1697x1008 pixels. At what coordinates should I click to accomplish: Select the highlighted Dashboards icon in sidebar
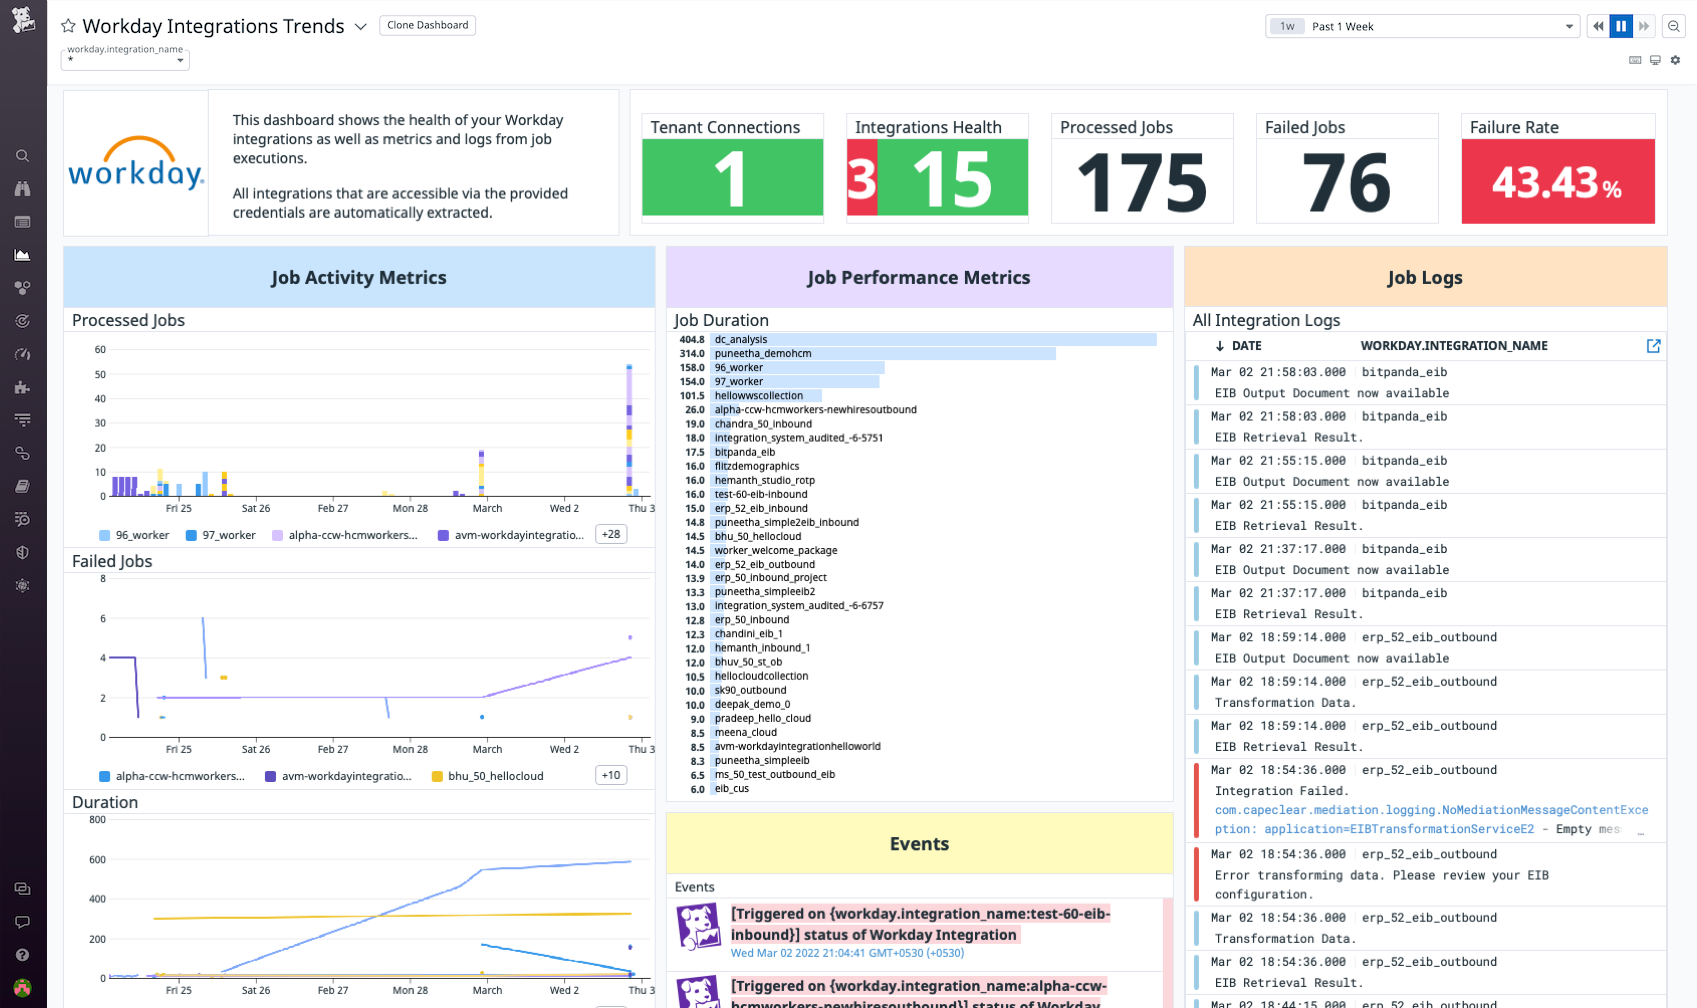coord(22,254)
